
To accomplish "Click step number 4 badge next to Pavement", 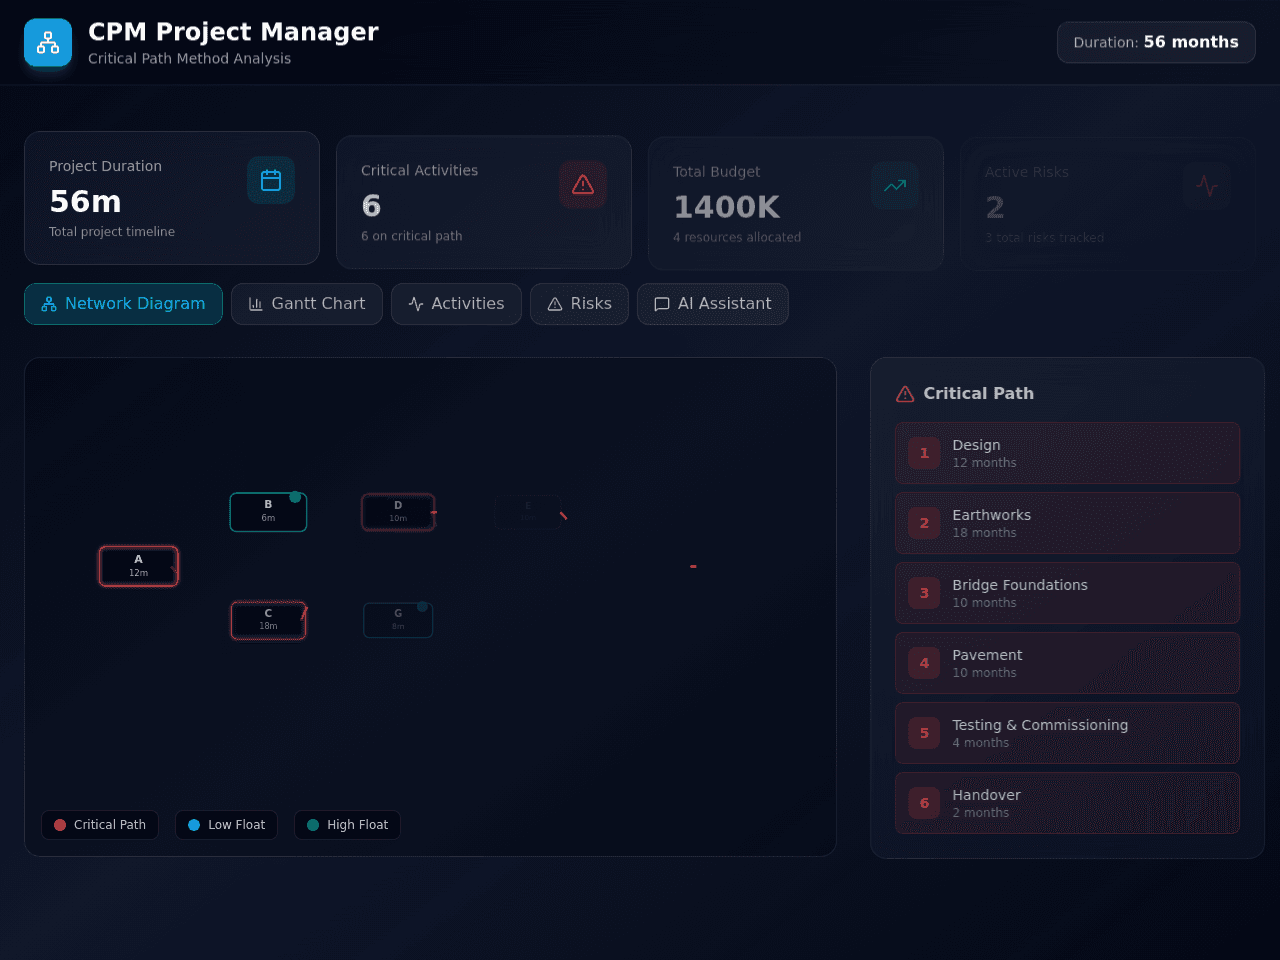I will coord(924,663).
